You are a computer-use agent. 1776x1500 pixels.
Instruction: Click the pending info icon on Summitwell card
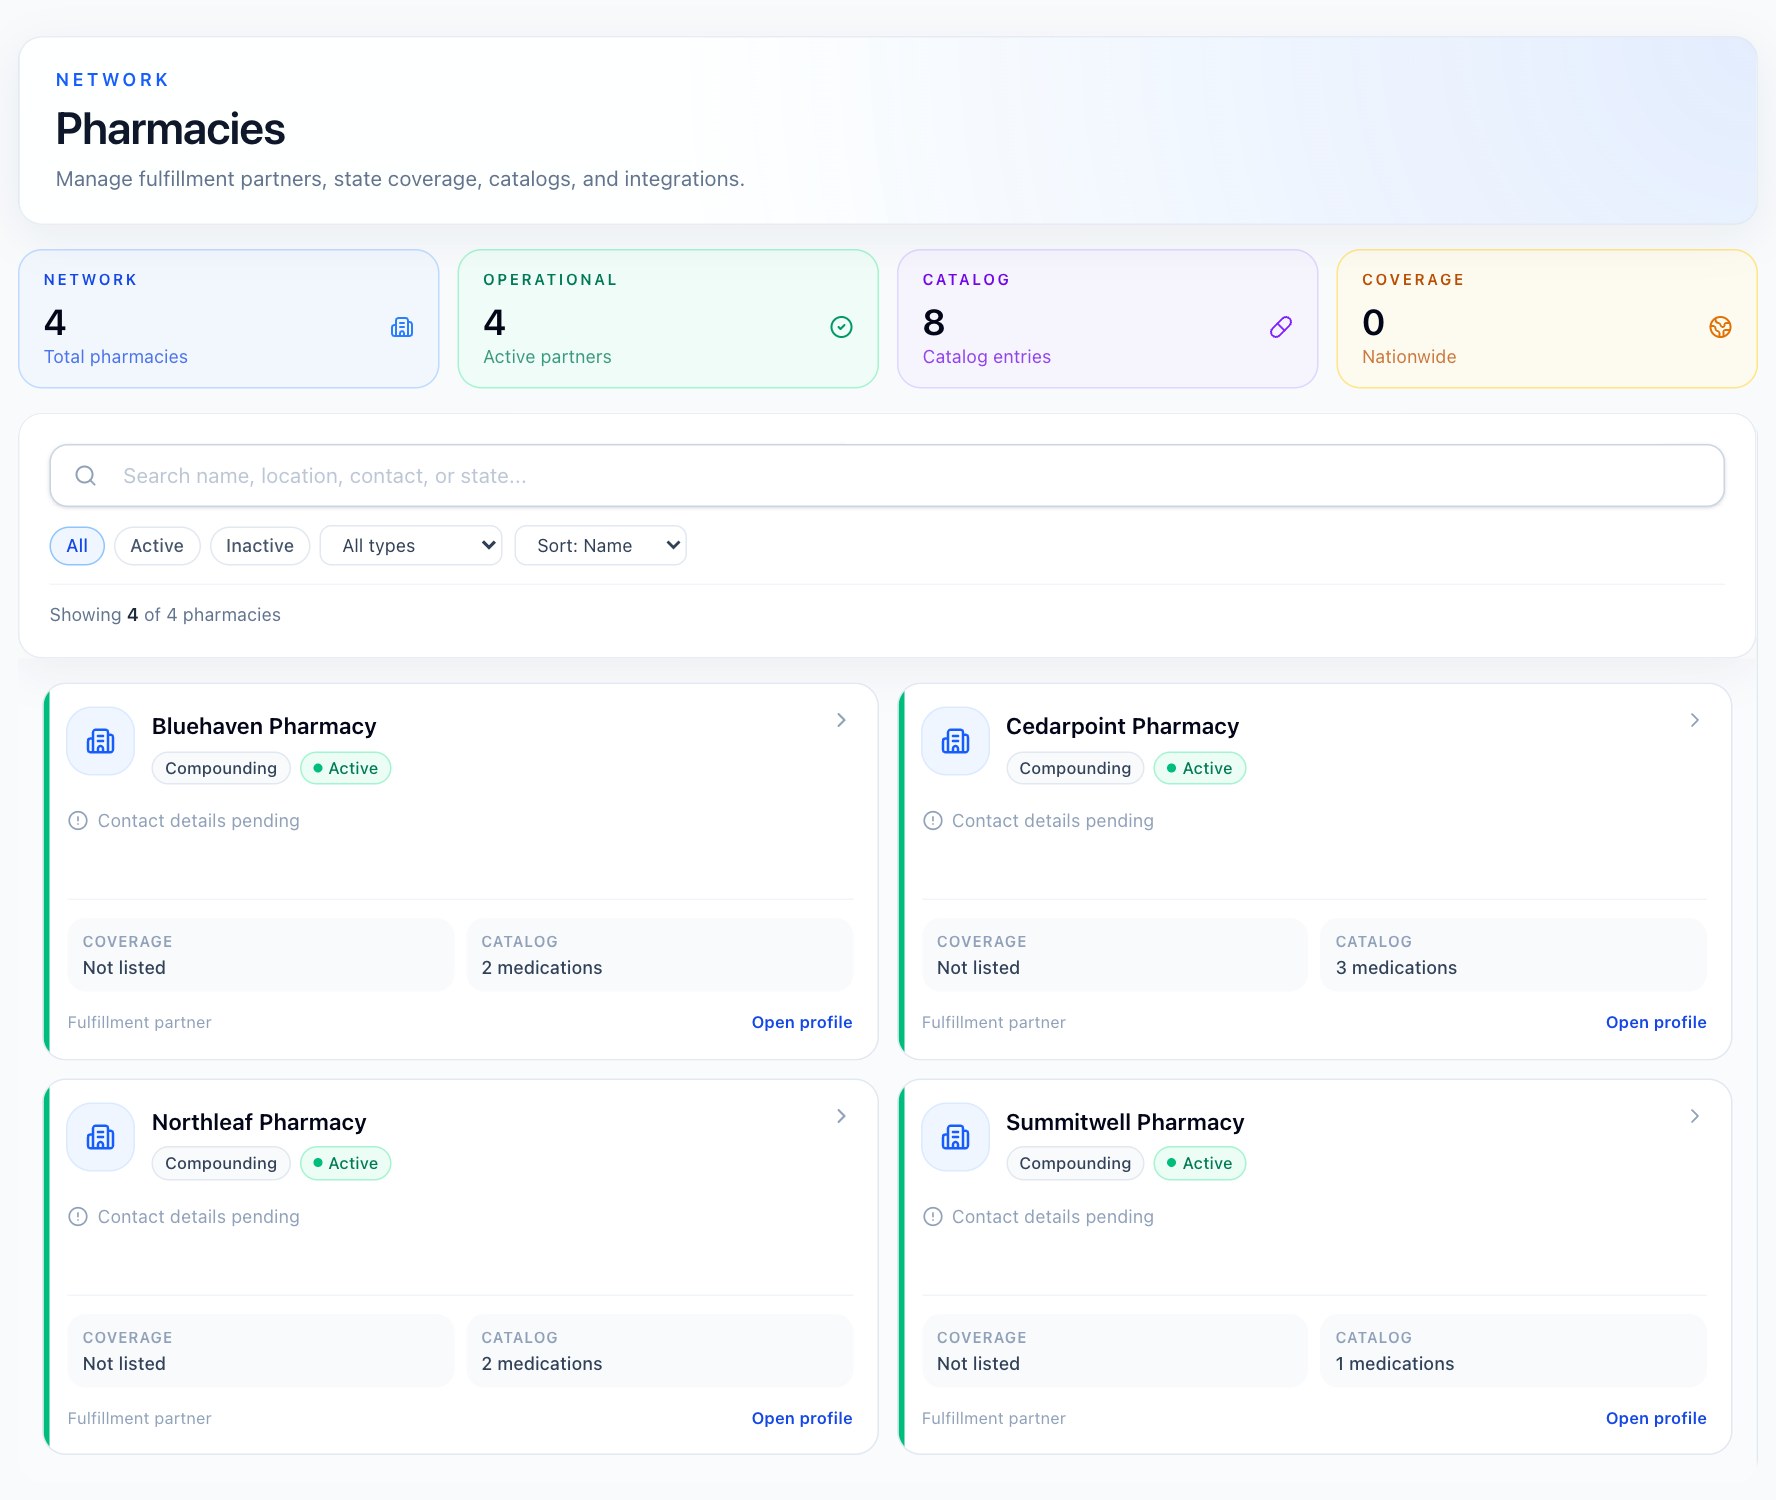click(x=932, y=1217)
